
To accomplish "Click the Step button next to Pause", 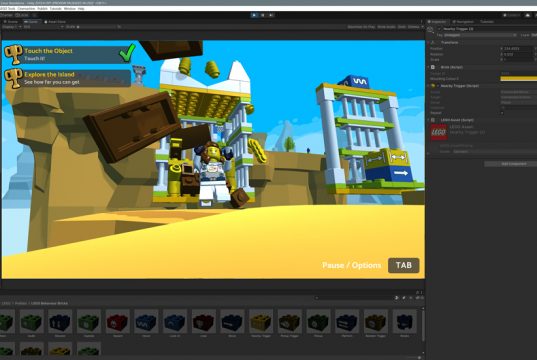I will (271, 15).
